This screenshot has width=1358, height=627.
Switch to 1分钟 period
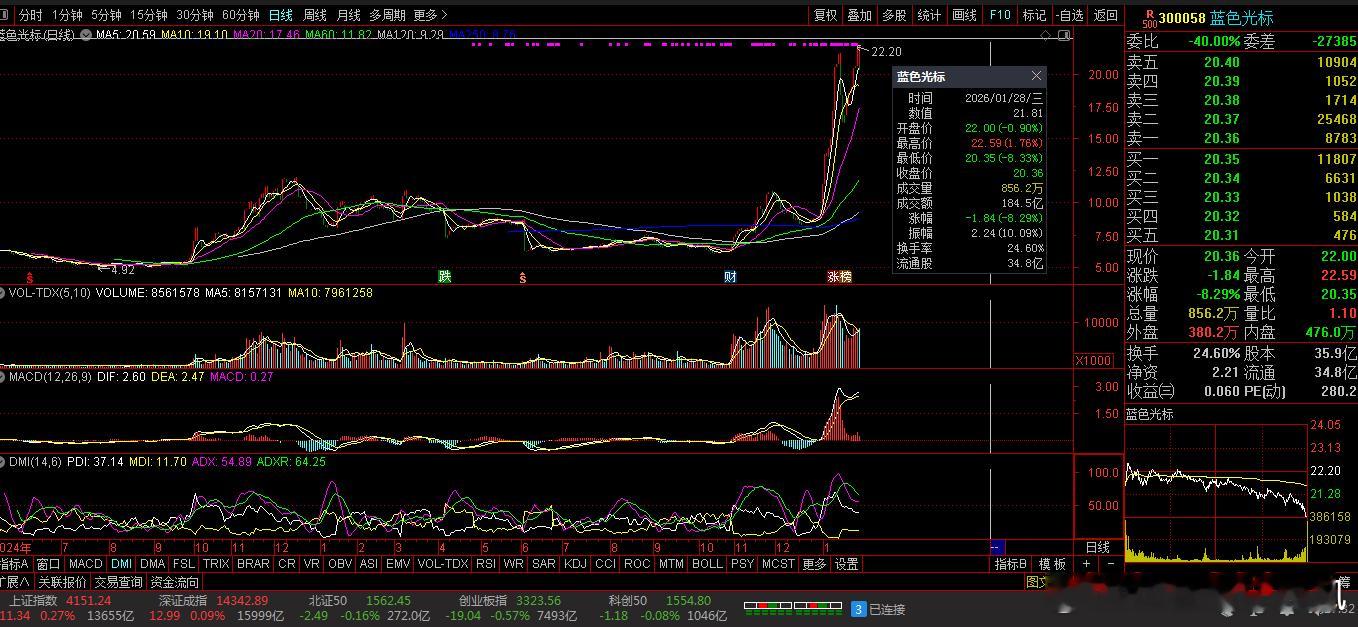[x=67, y=15]
